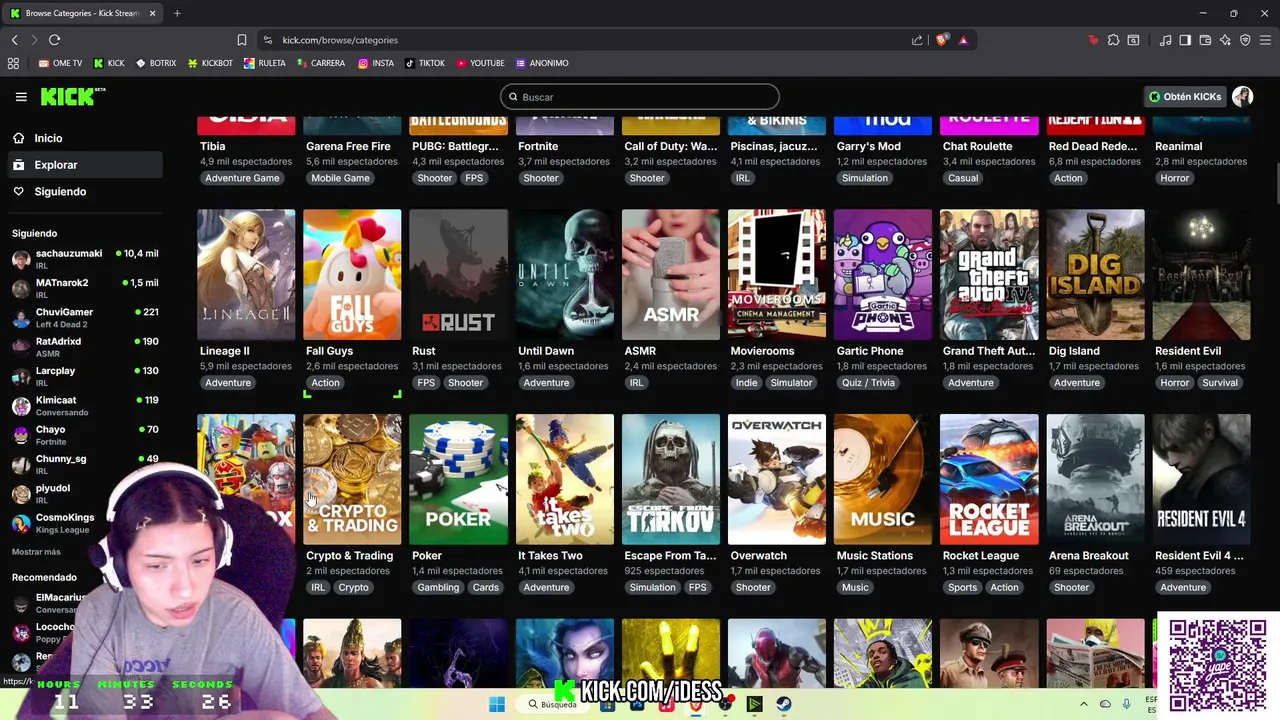The image size is (1280, 720).
Task: Open the Overwatch category cover
Action: (x=777, y=480)
